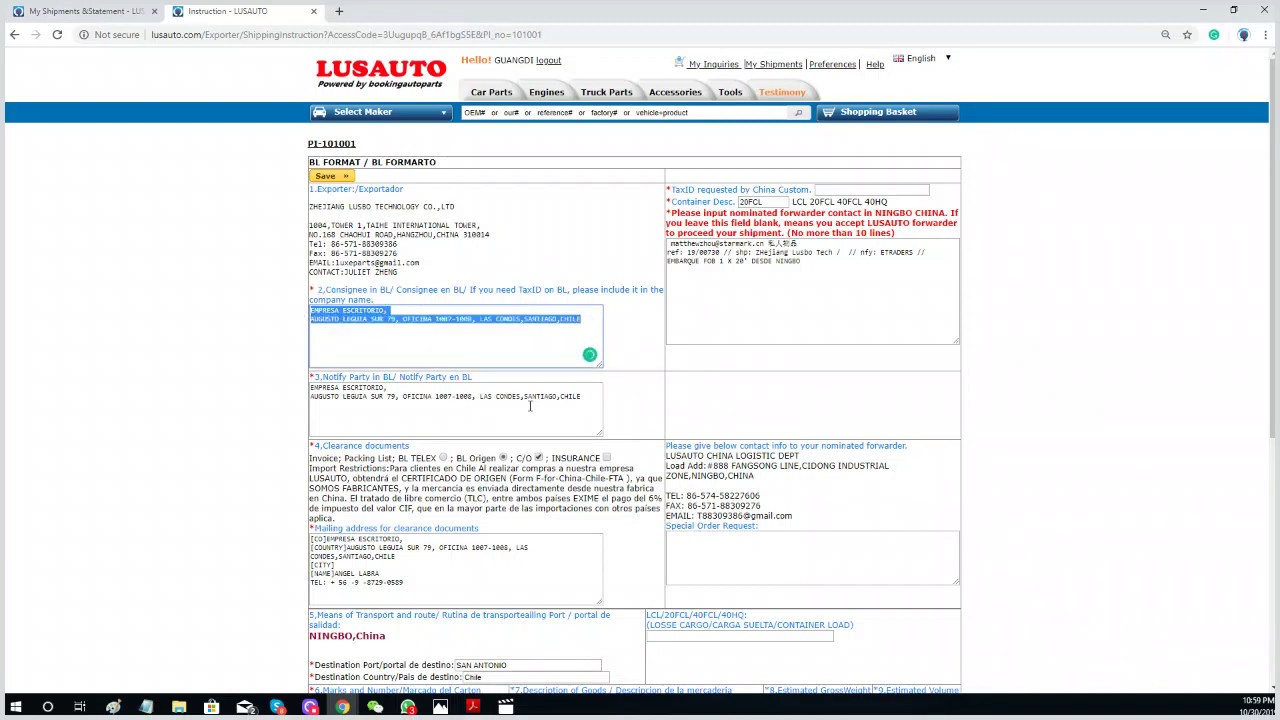Viewport: 1280px width, 720px height.
Task: Open the Accessories tab
Action: click(x=675, y=92)
